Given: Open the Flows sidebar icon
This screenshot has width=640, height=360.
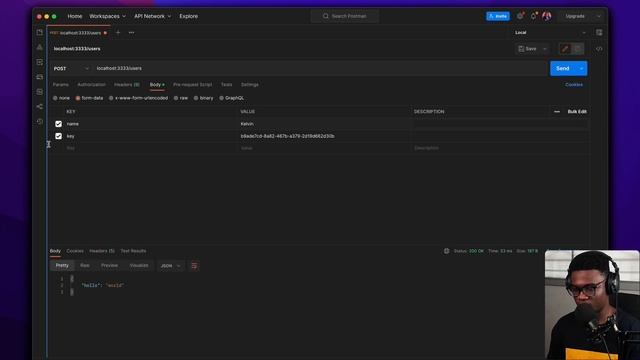Looking at the screenshot, I should (x=40, y=107).
